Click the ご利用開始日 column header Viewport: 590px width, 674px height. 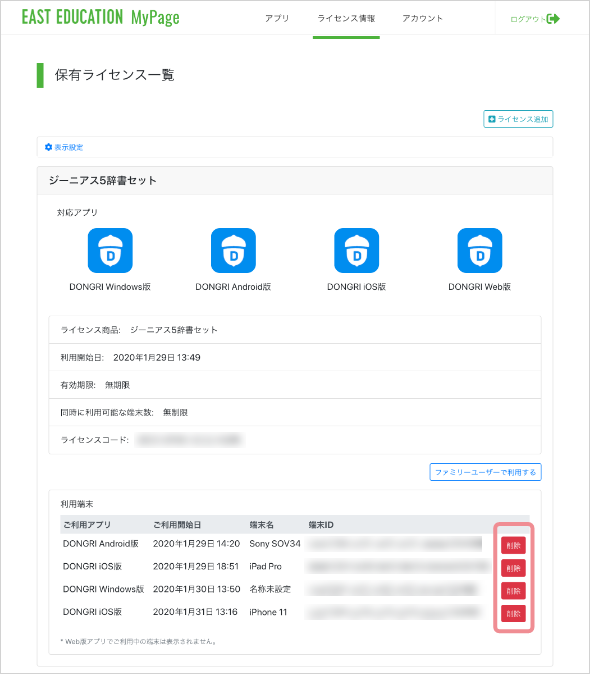tap(177, 525)
